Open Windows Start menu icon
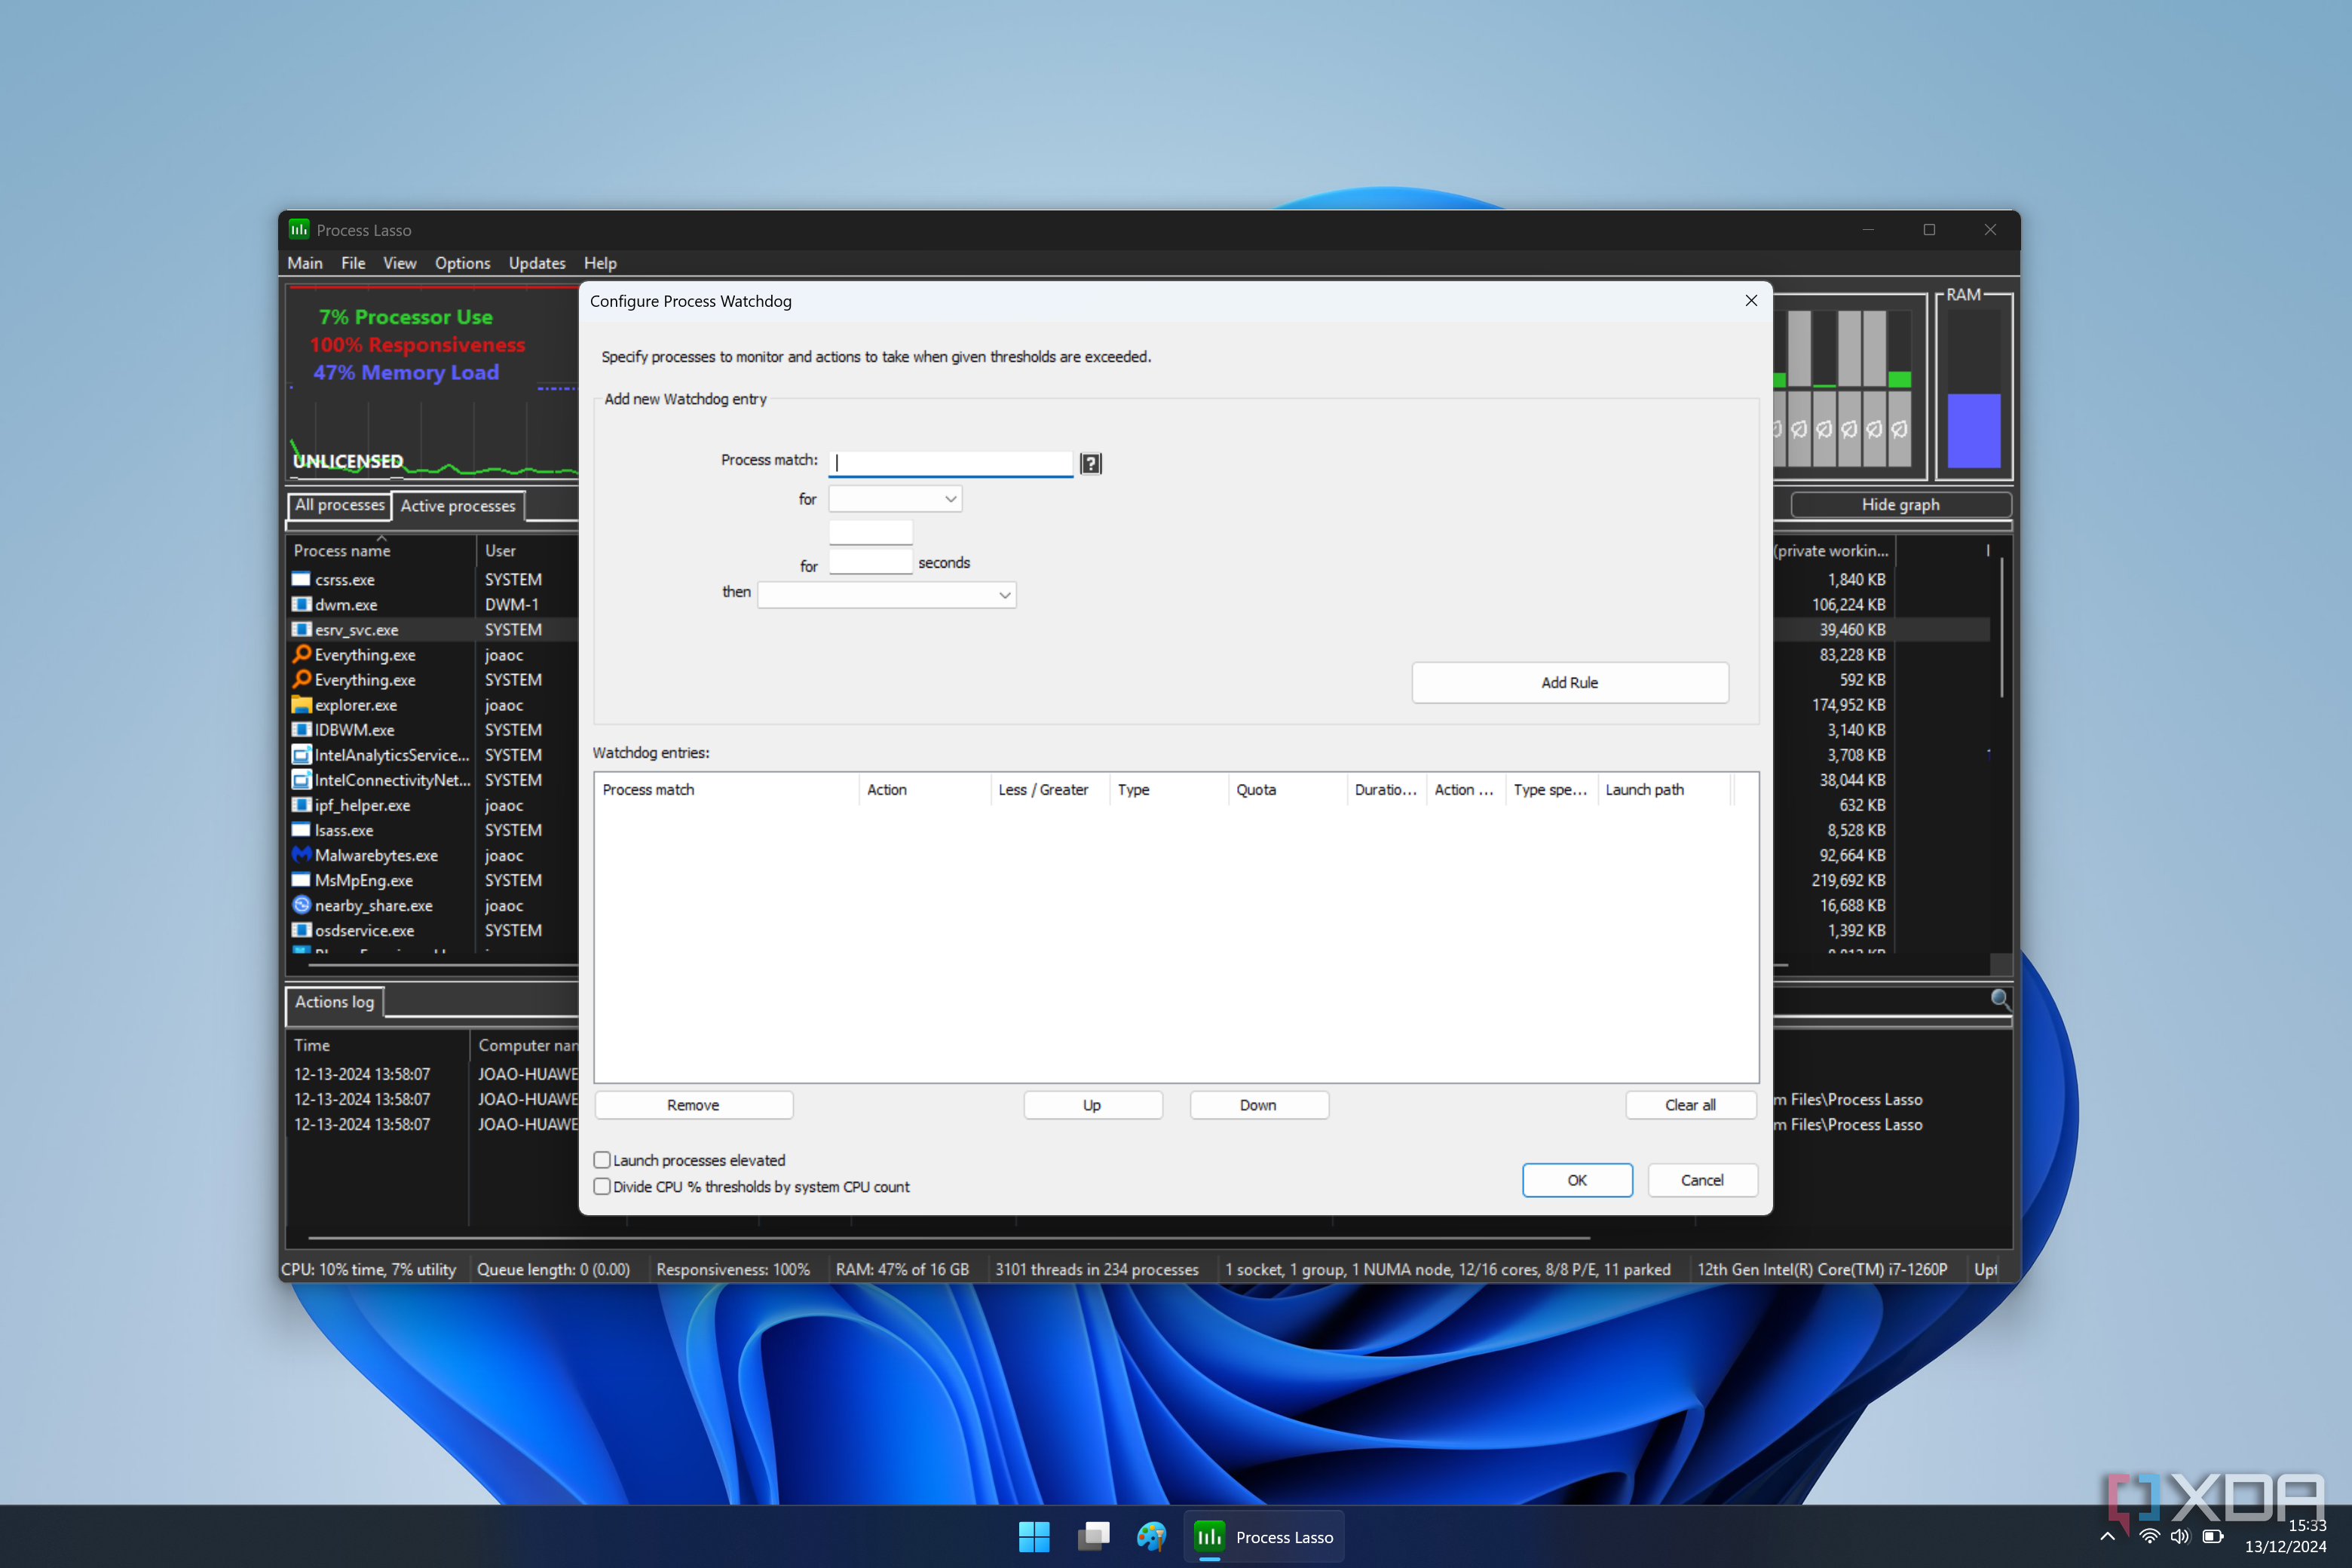Viewport: 2352px width, 1568px height. pos(1034,1537)
